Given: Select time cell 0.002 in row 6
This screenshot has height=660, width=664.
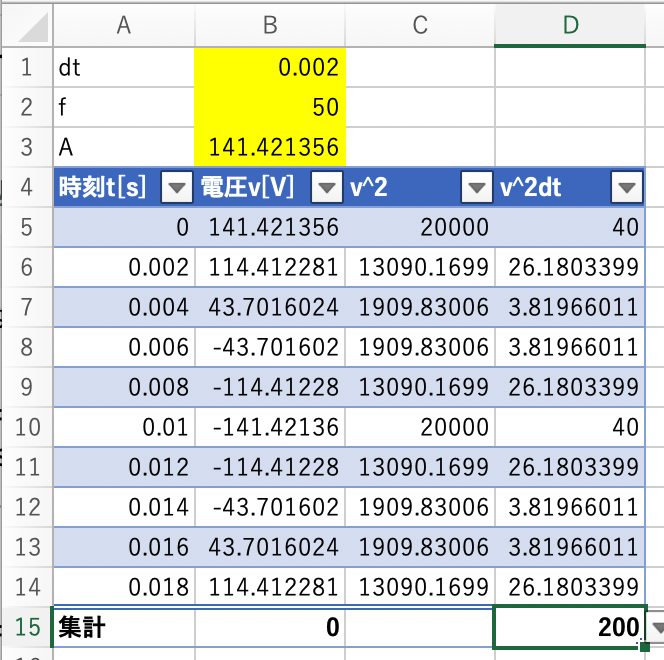Looking at the screenshot, I should [124, 267].
